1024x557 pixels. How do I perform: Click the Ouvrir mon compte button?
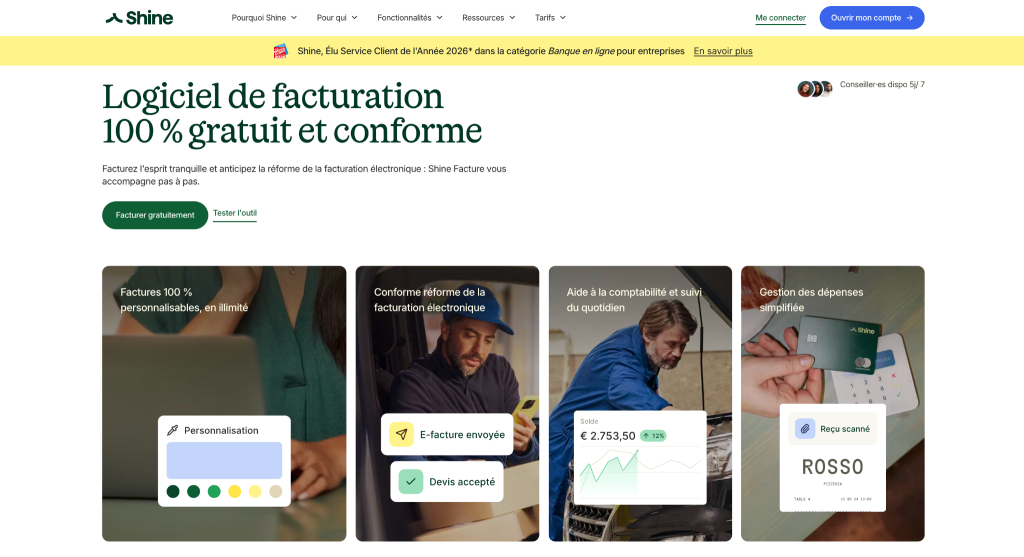pyautogui.click(x=872, y=18)
